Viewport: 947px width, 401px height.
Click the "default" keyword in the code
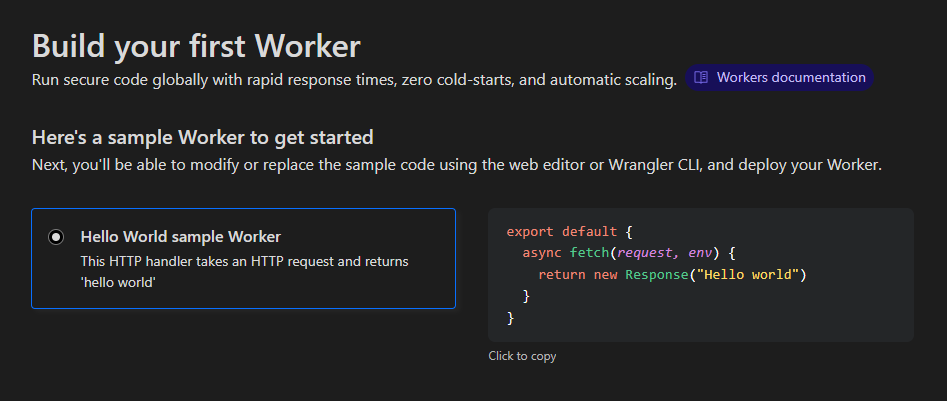589,231
